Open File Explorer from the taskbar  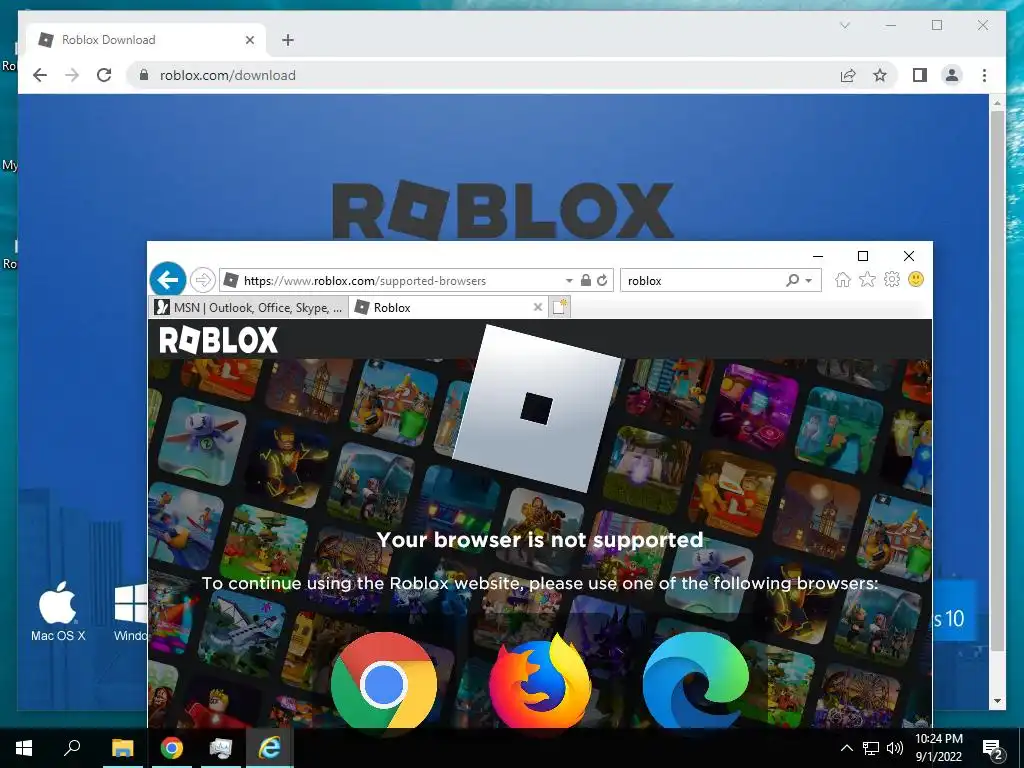click(122, 748)
